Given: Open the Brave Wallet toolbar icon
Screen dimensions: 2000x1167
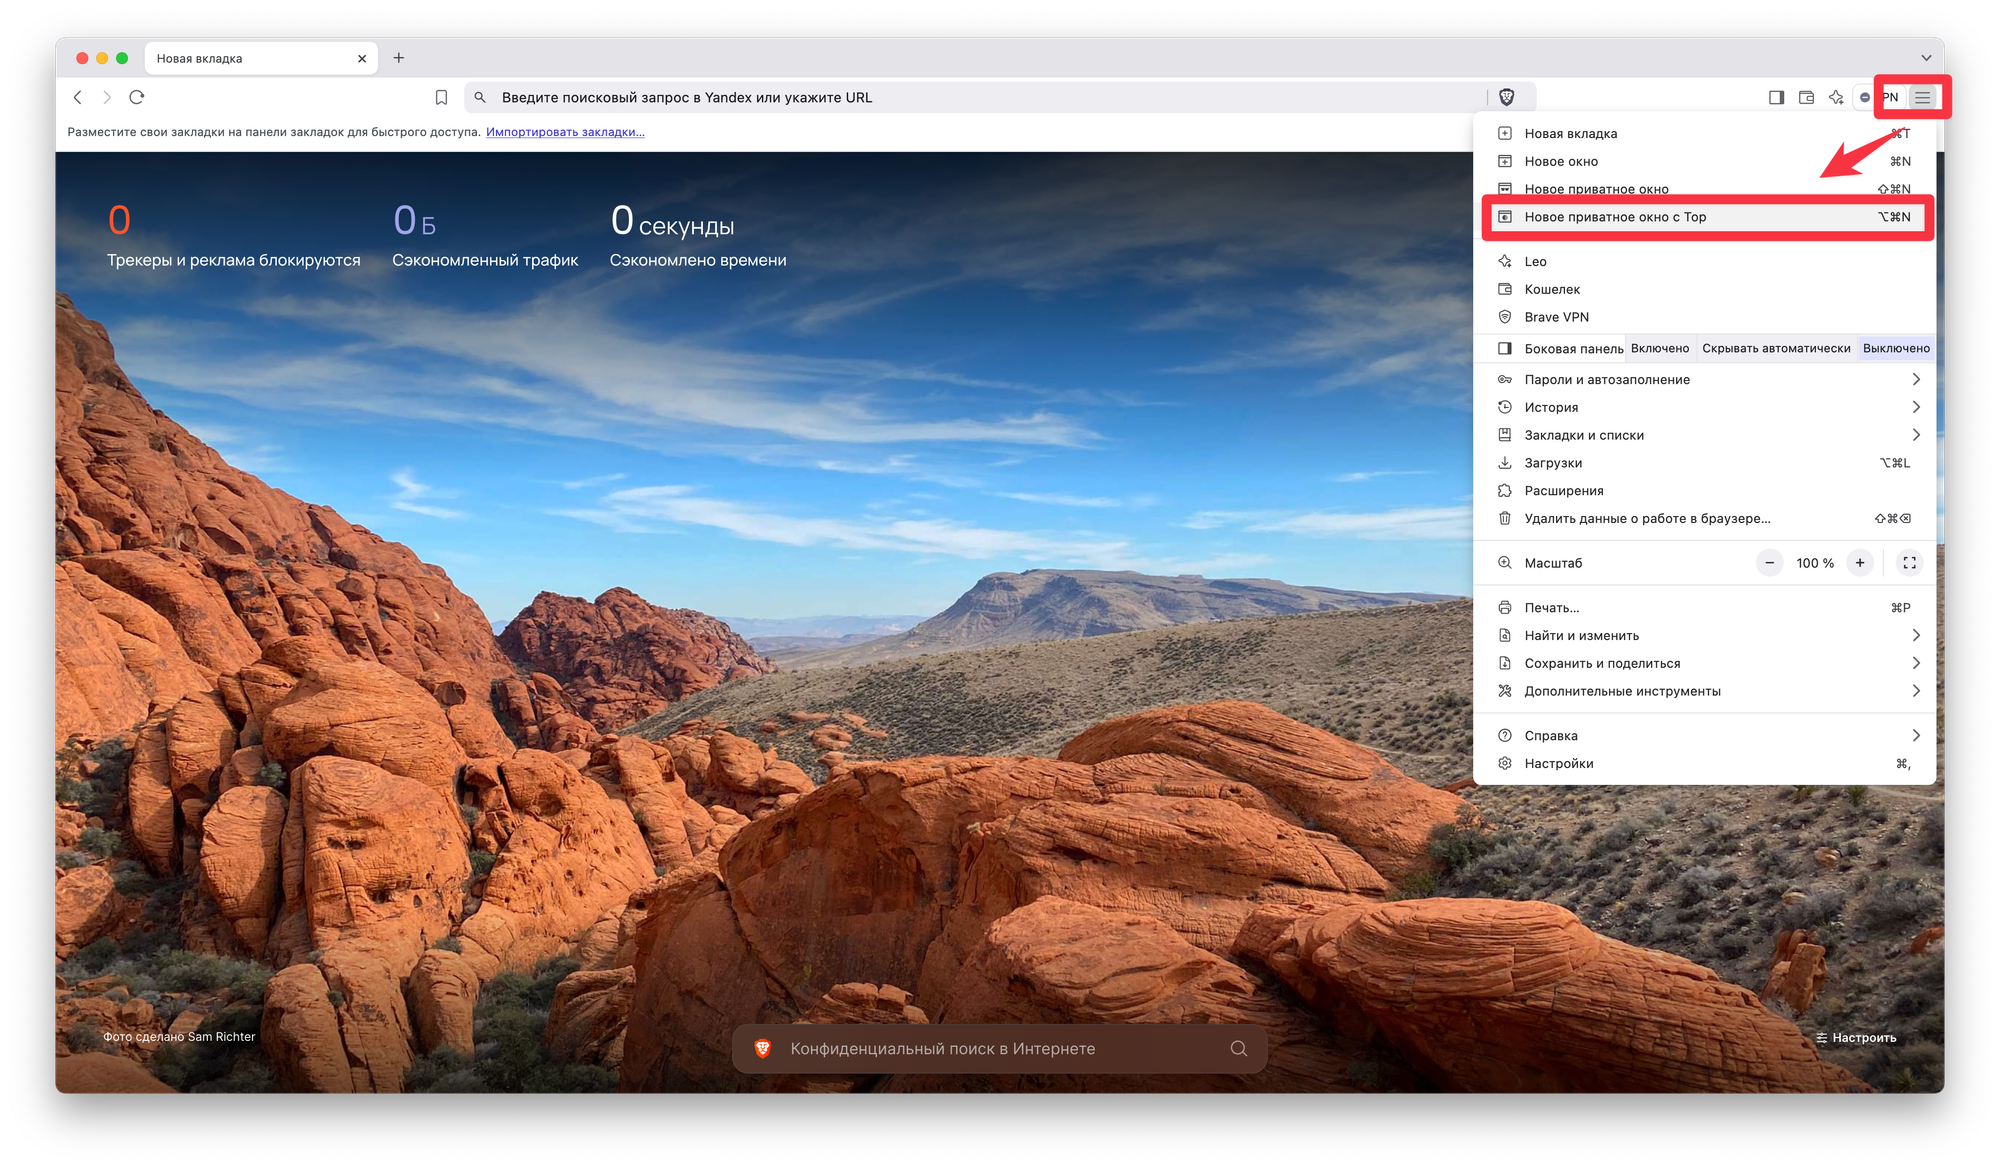Looking at the screenshot, I should (1806, 97).
